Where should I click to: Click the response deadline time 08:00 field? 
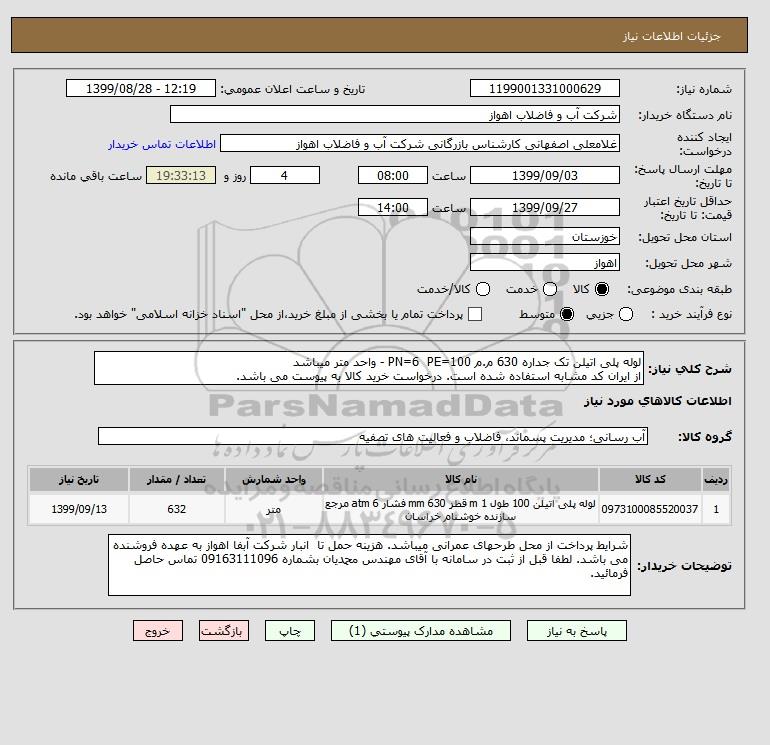click(393, 175)
